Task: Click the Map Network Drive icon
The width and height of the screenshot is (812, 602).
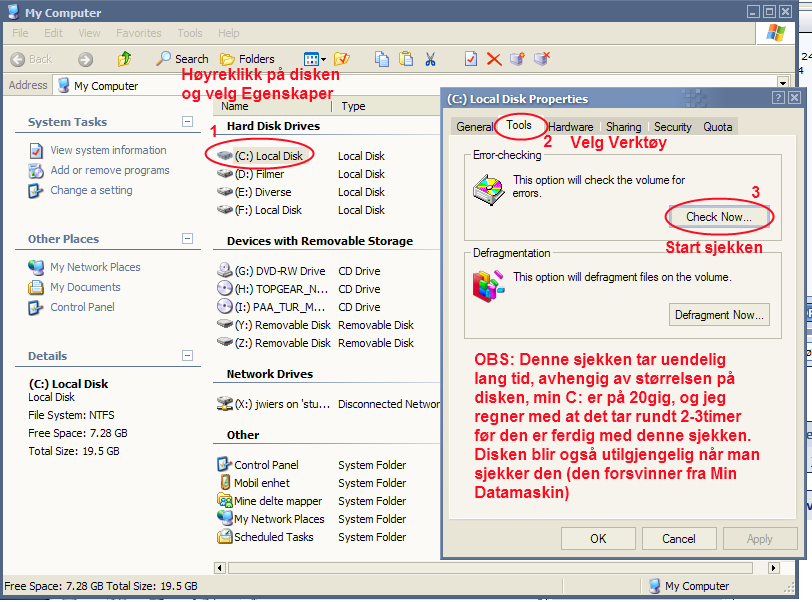Action: tap(517, 59)
